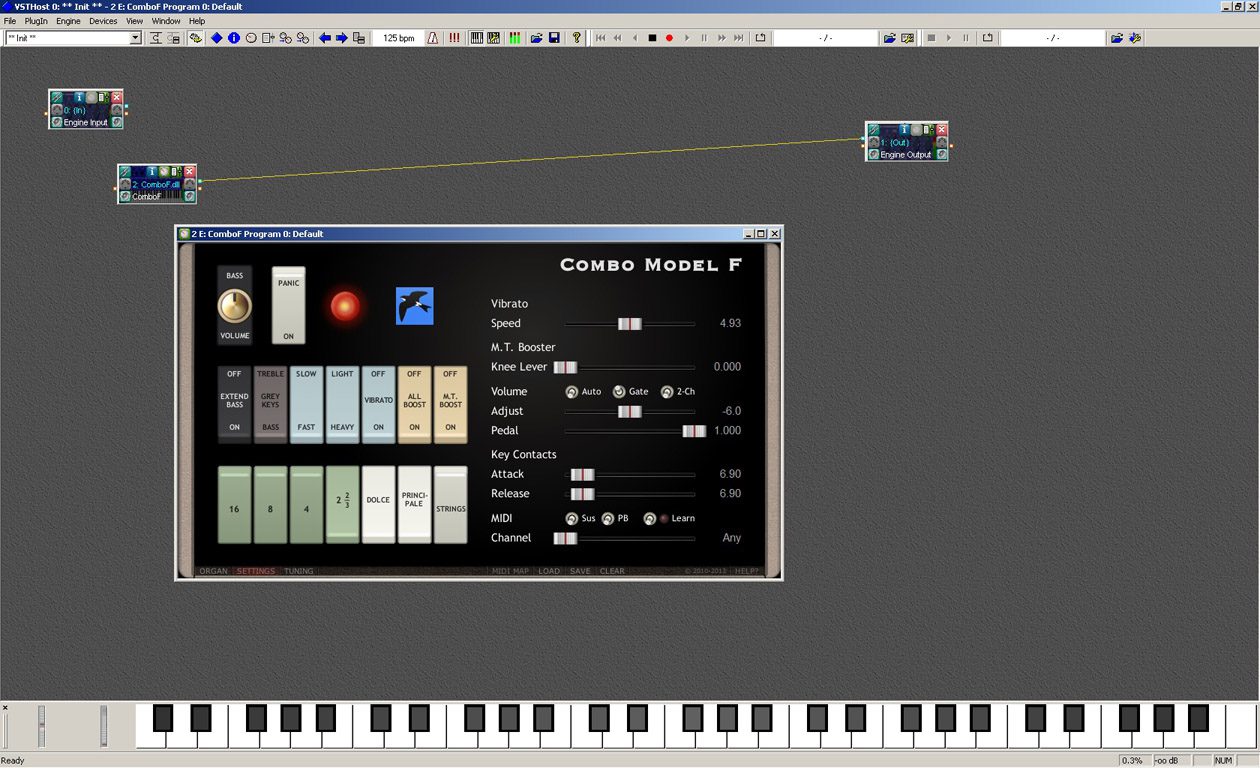Open the View menu
The width and height of the screenshot is (1260, 768).
tap(134, 21)
